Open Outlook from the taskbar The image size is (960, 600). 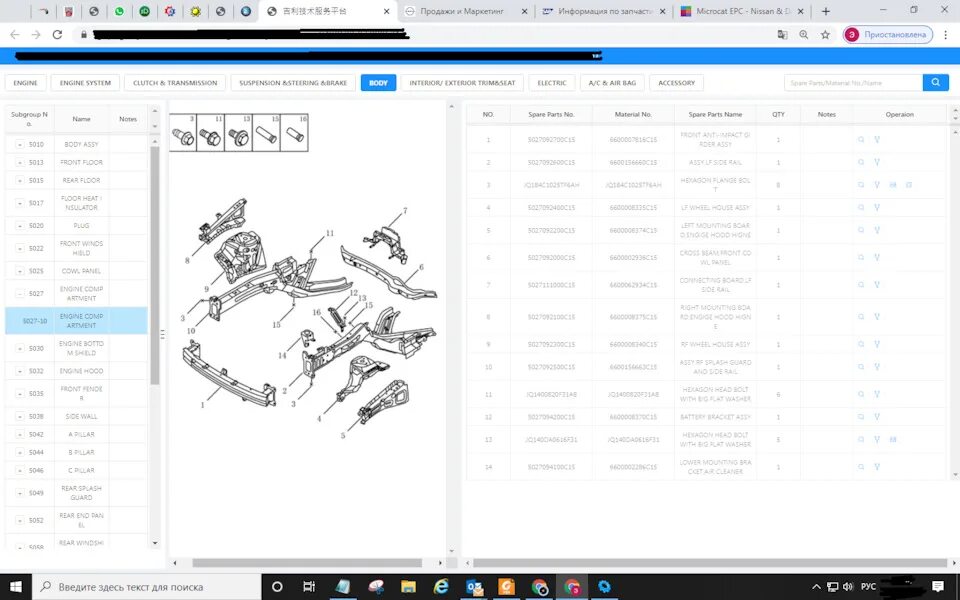point(474,587)
